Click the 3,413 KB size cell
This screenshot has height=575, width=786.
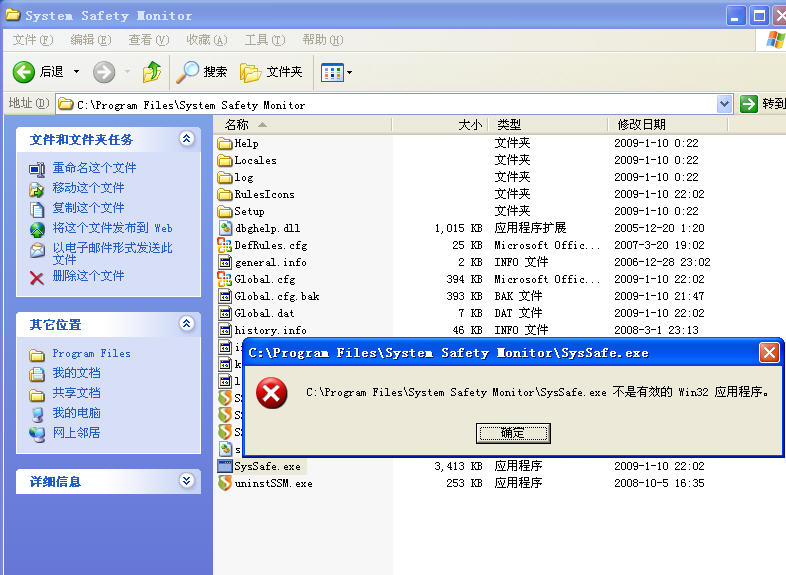coord(458,466)
